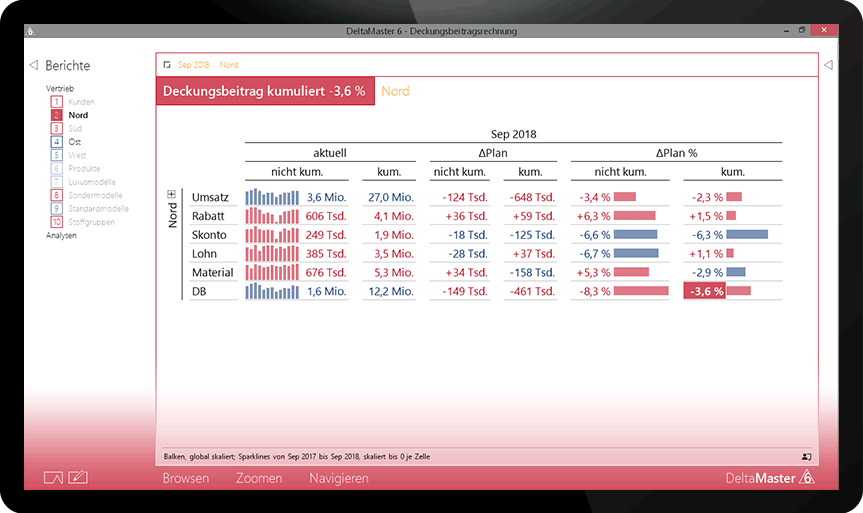Select the Produkte report

click(84, 168)
